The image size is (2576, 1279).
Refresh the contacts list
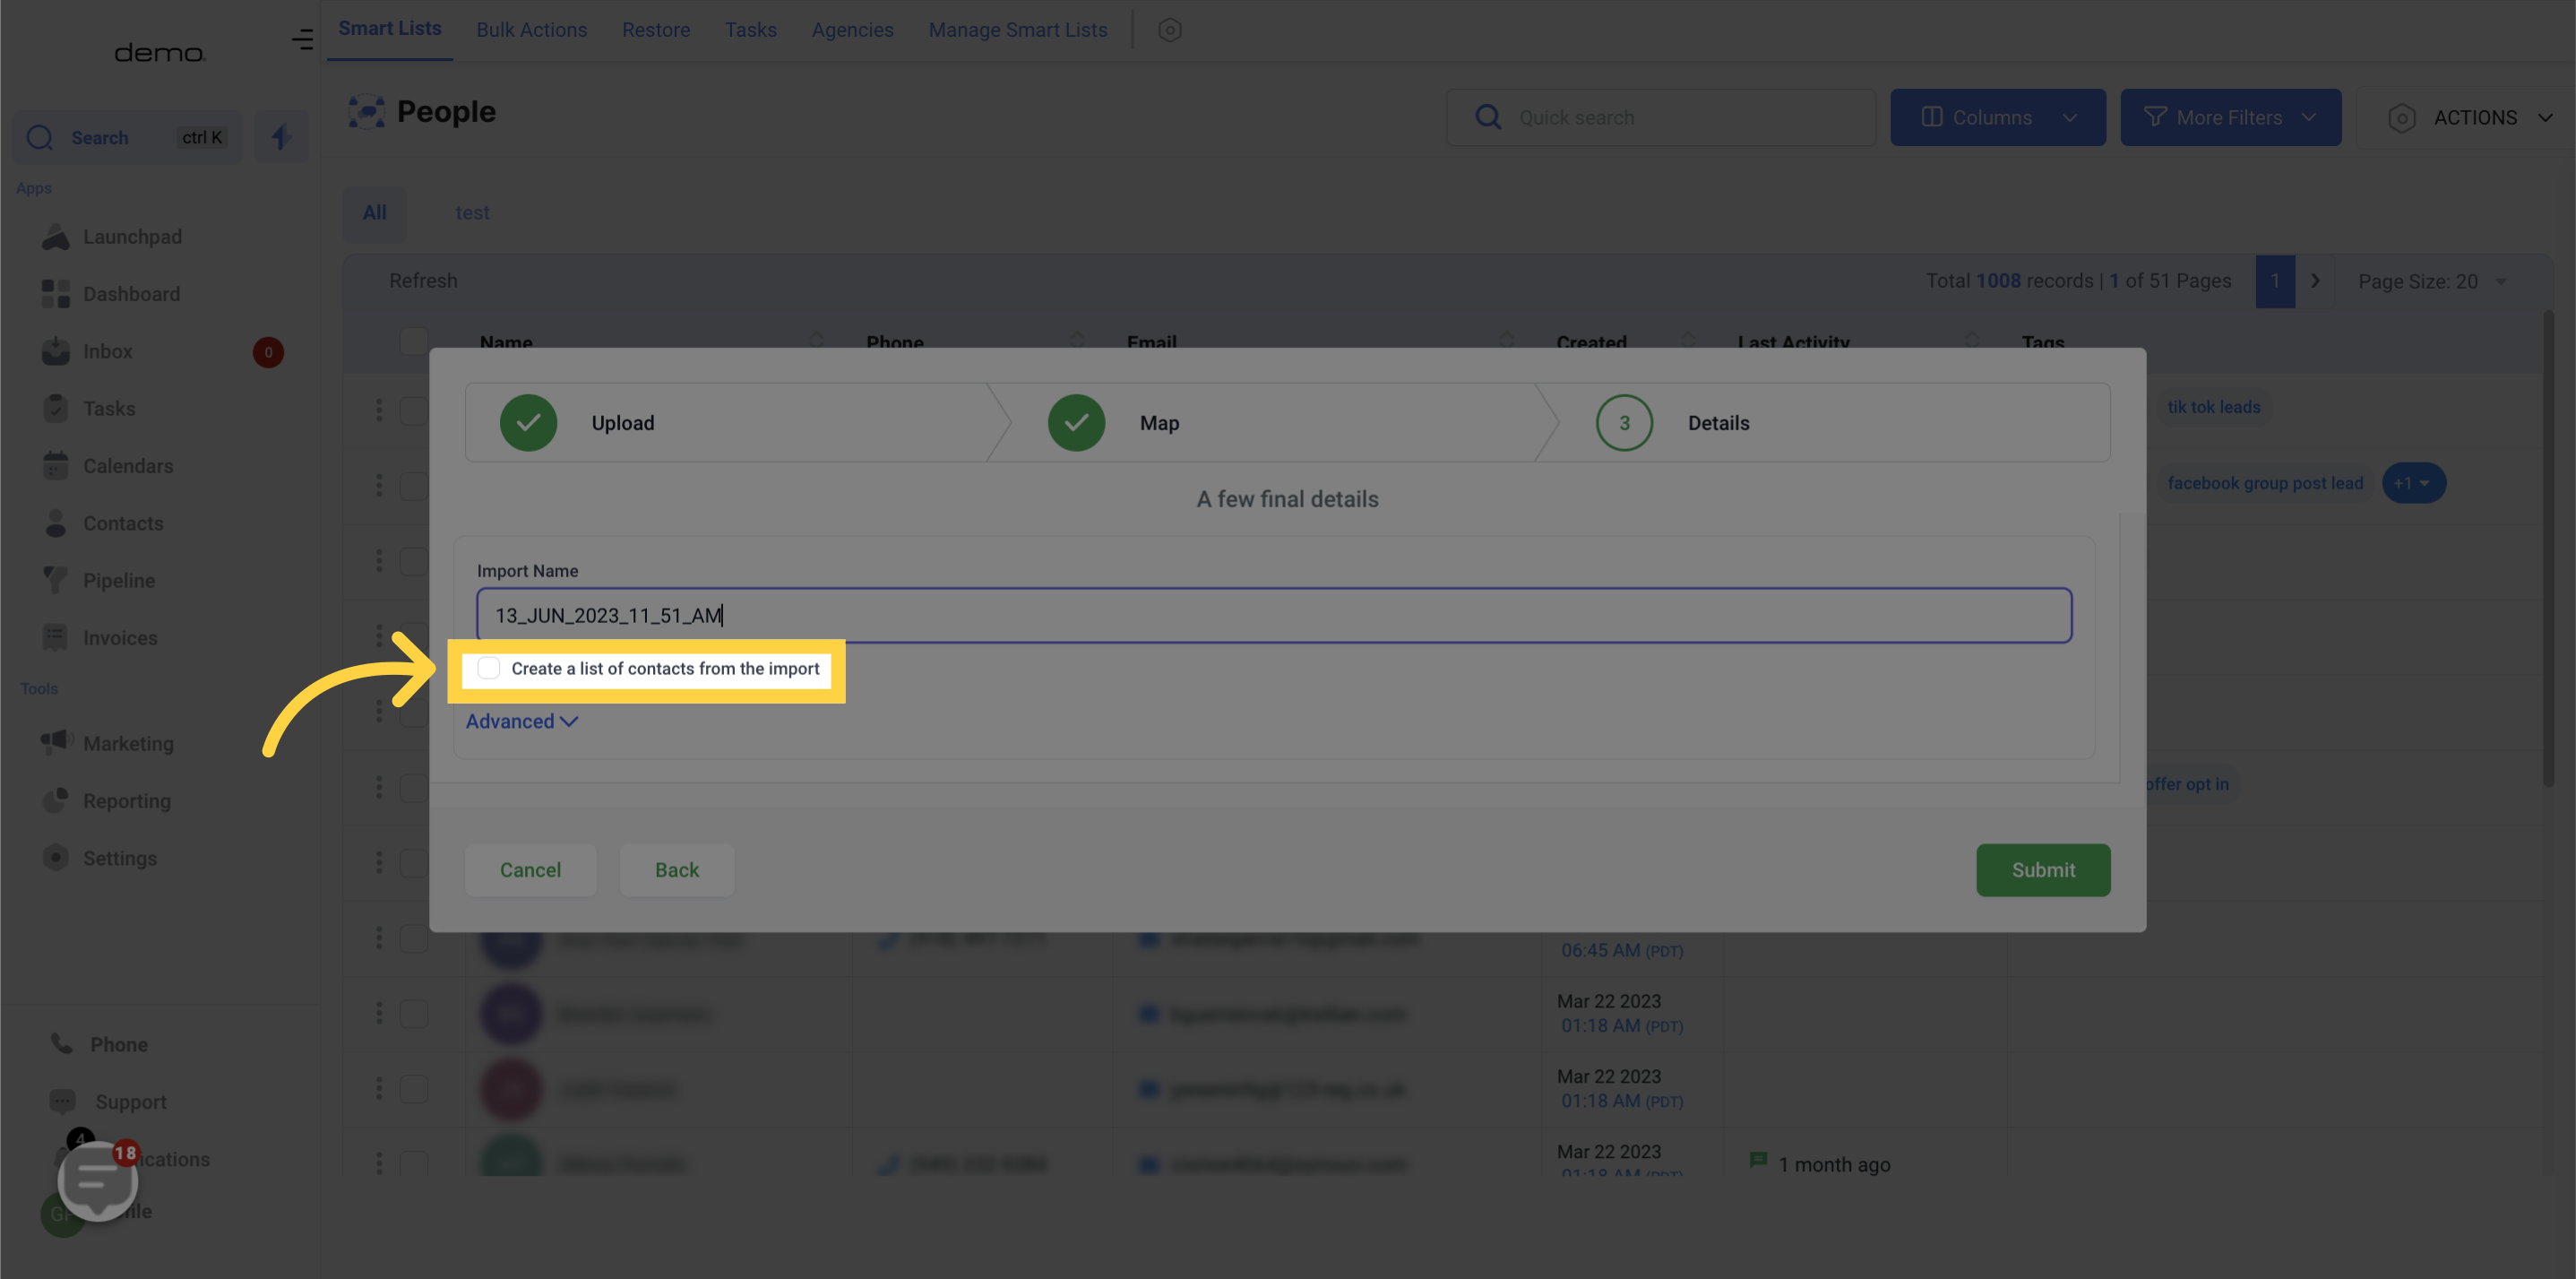pos(423,281)
